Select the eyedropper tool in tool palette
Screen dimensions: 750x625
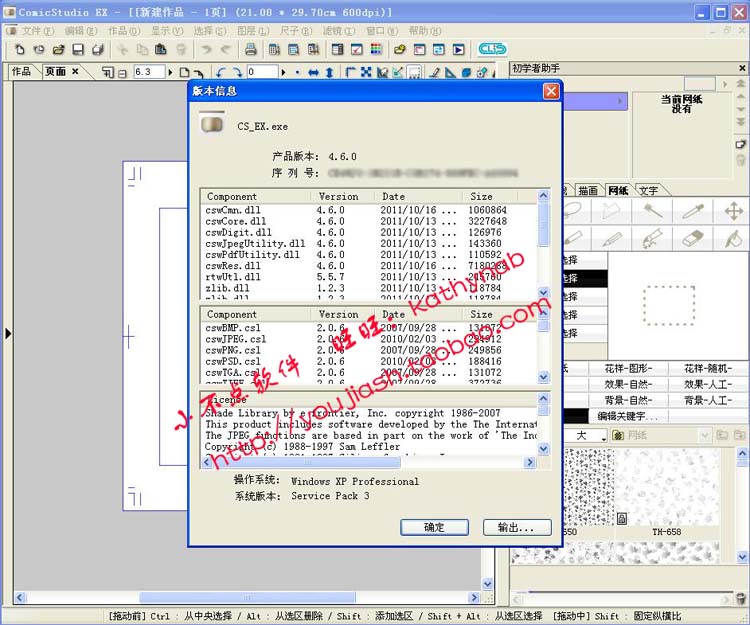point(693,211)
